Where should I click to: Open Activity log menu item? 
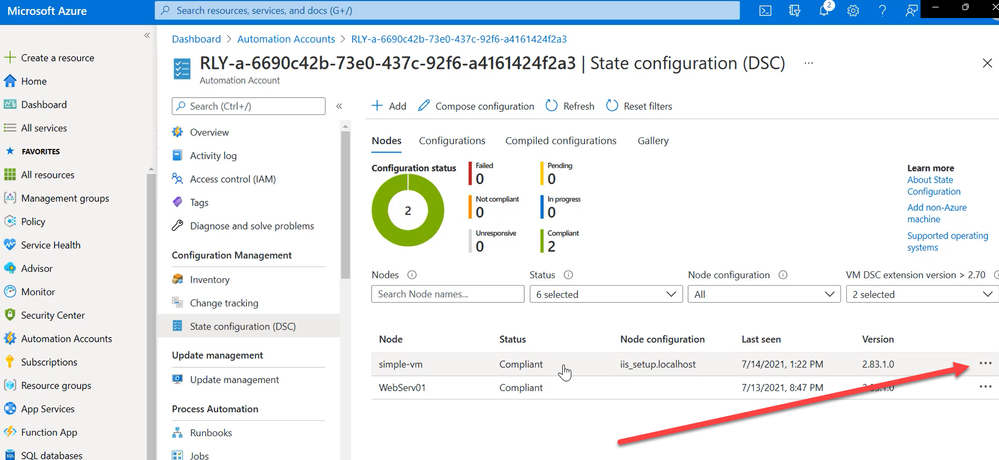point(213,156)
